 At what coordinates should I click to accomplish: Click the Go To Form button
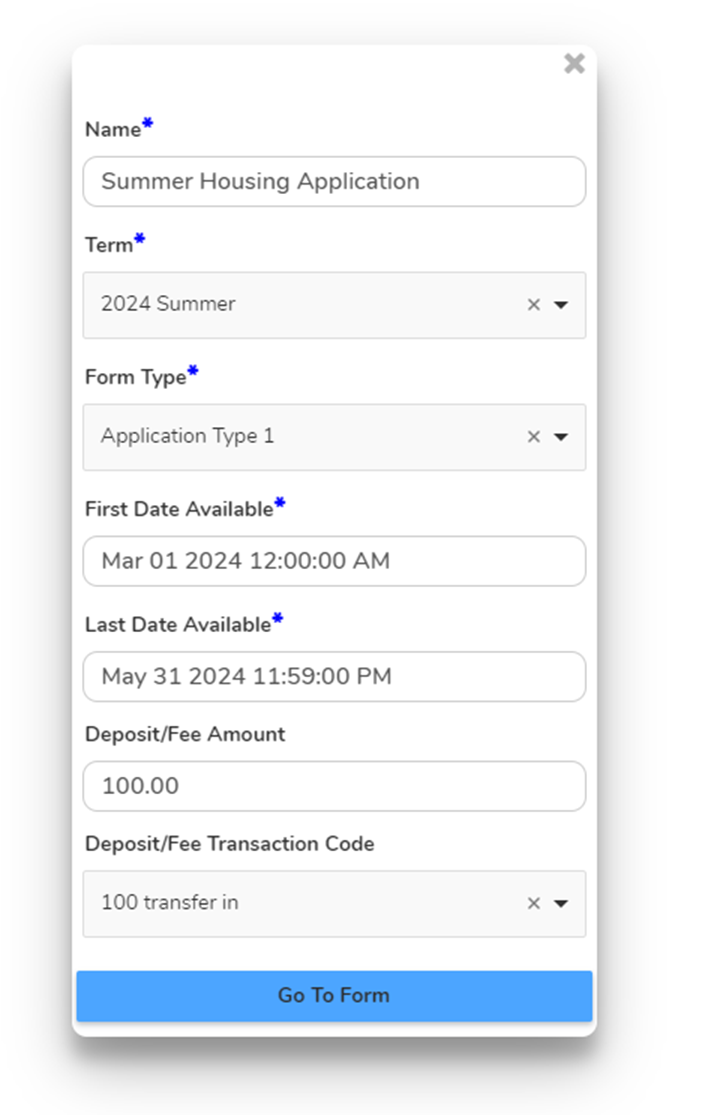(x=334, y=995)
